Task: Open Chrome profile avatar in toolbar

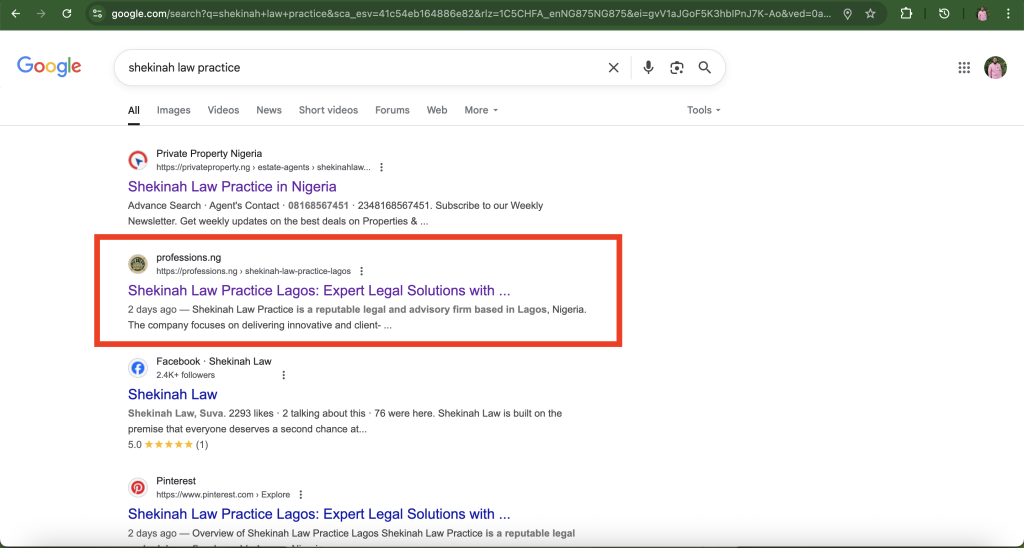Action: (x=982, y=14)
